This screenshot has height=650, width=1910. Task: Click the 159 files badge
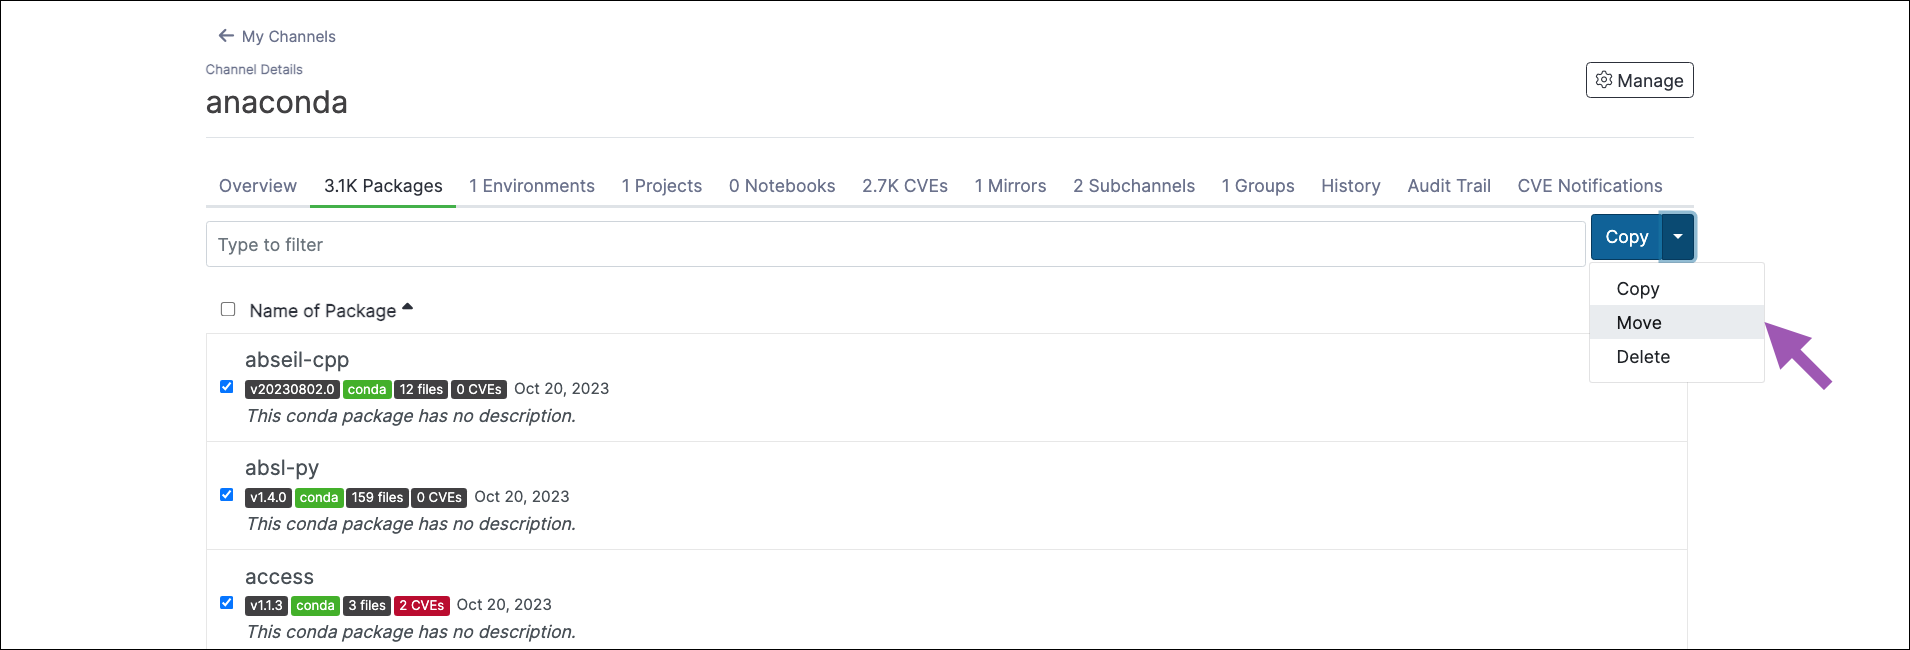pos(377,497)
